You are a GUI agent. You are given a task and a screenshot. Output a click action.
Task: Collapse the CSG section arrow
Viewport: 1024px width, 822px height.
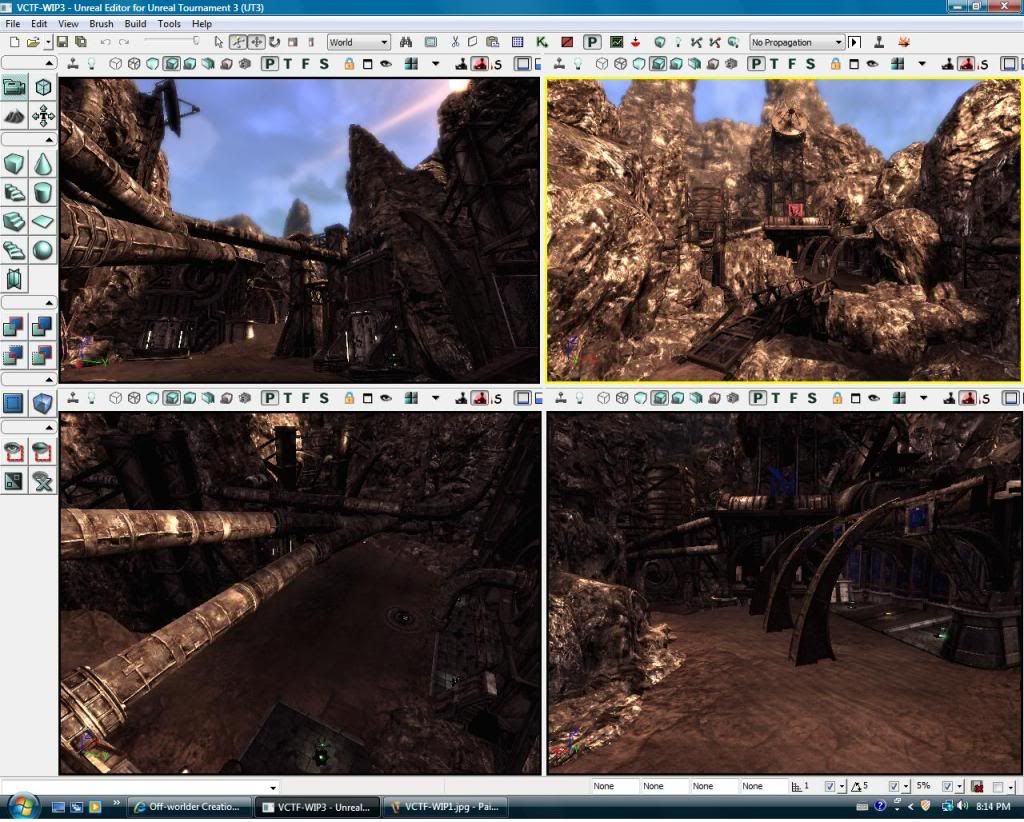[50, 303]
